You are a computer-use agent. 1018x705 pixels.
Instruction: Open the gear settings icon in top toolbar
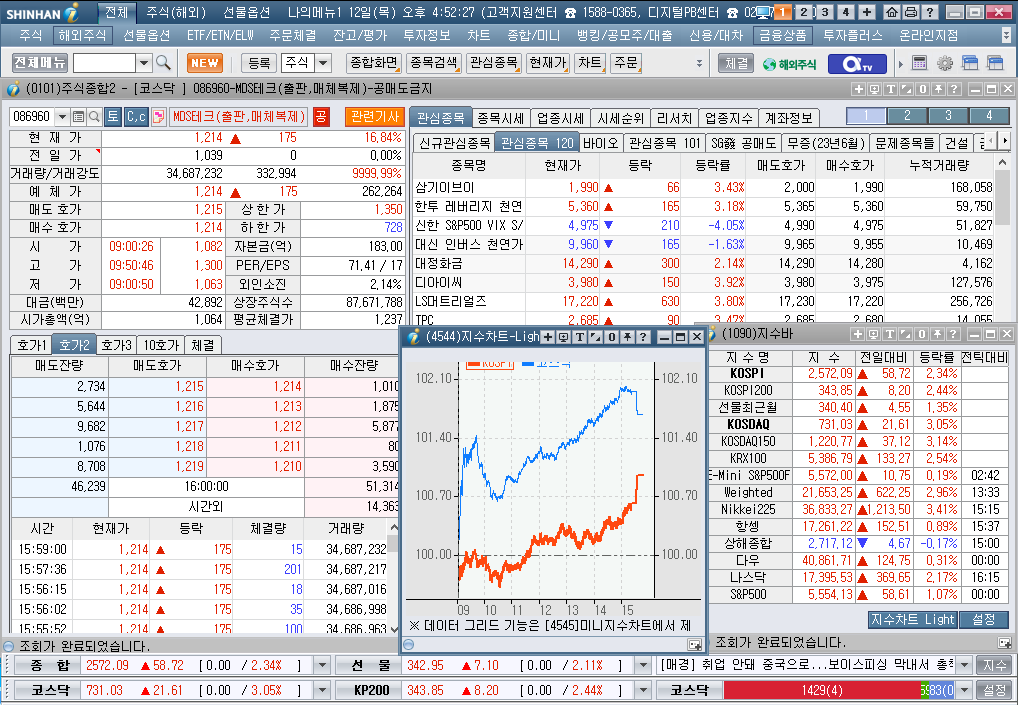[945, 63]
